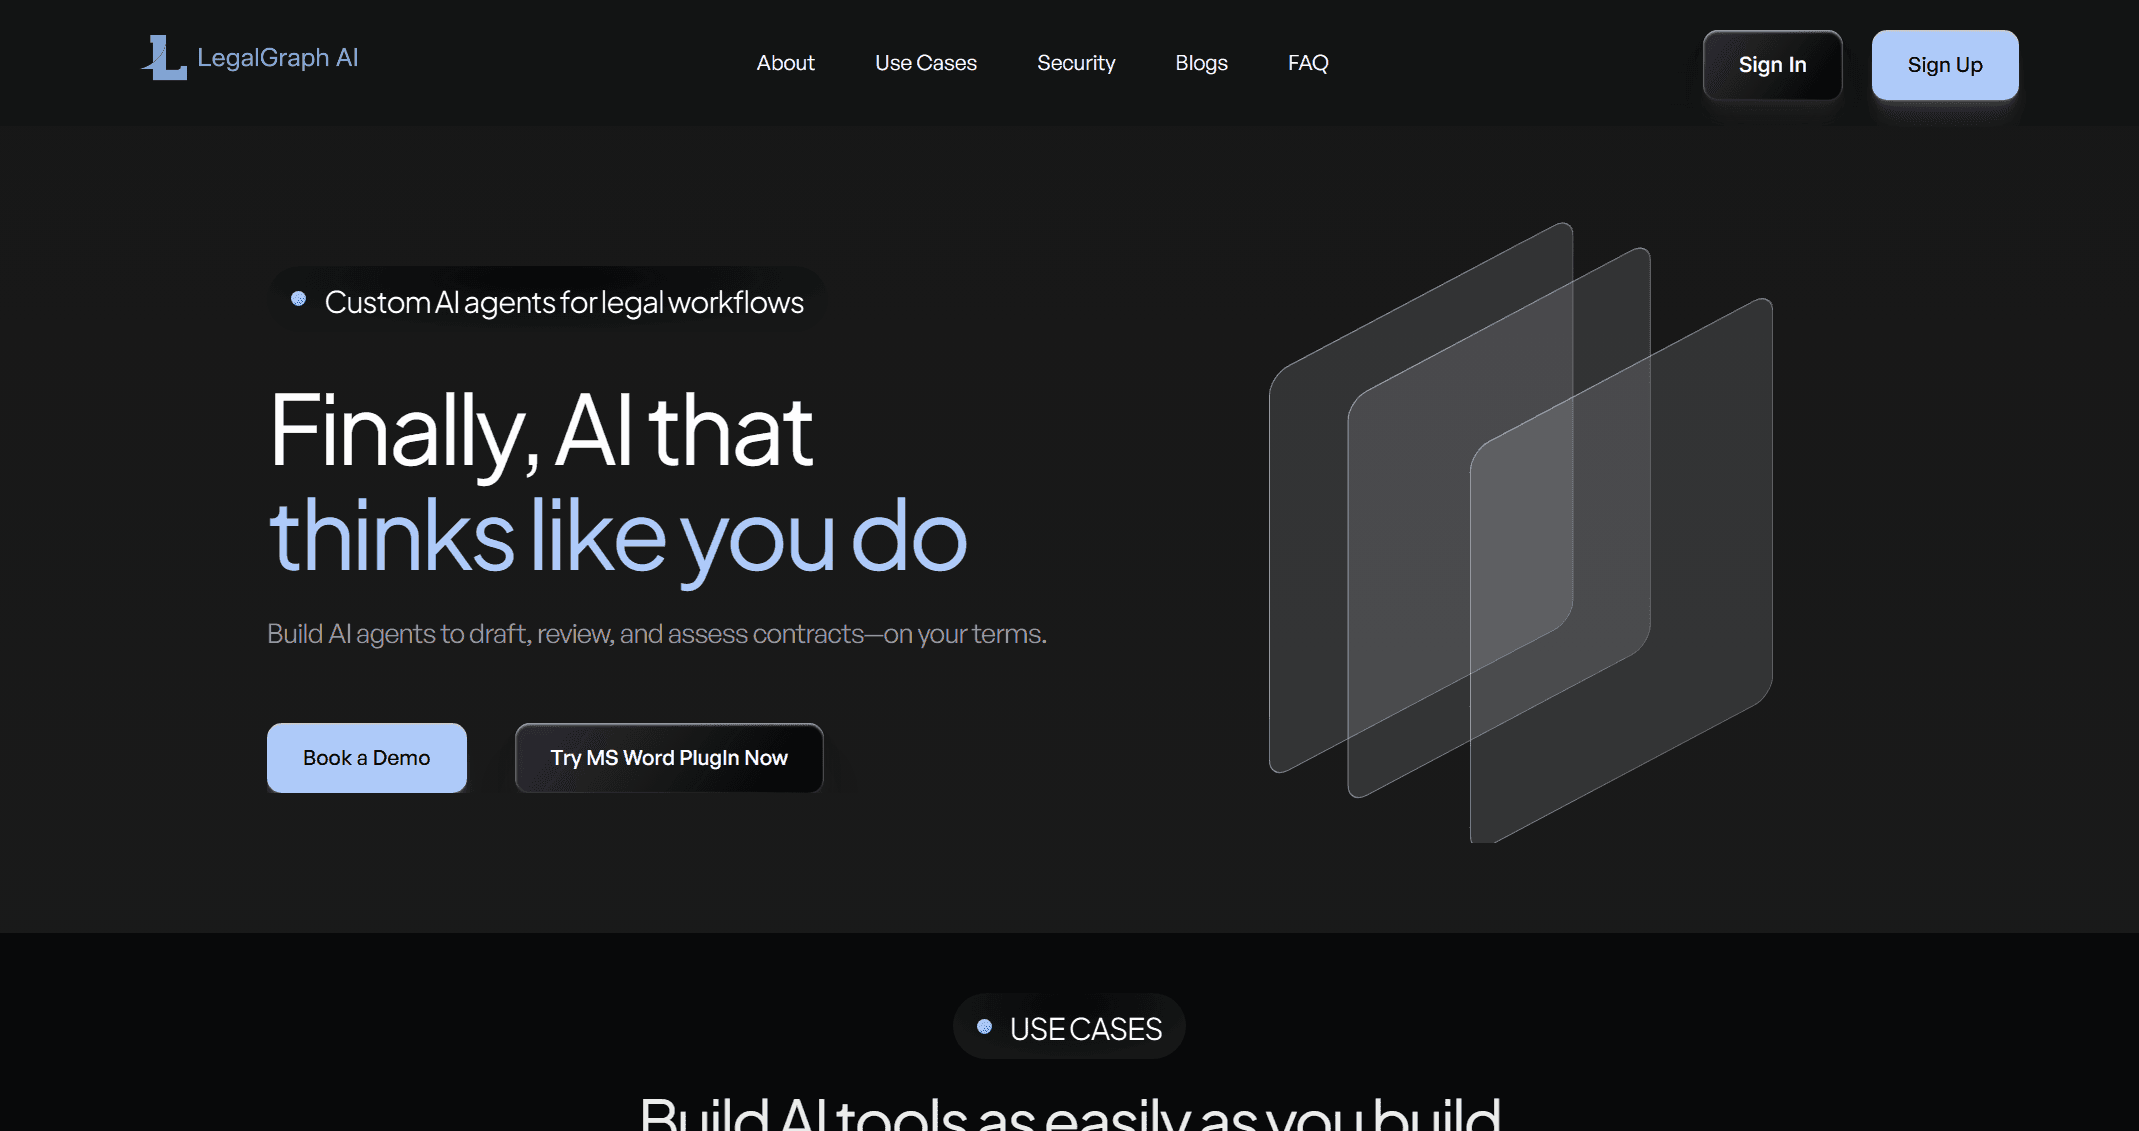Click the 'Build AI agents to draft' subtitle text

click(x=656, y=634)
